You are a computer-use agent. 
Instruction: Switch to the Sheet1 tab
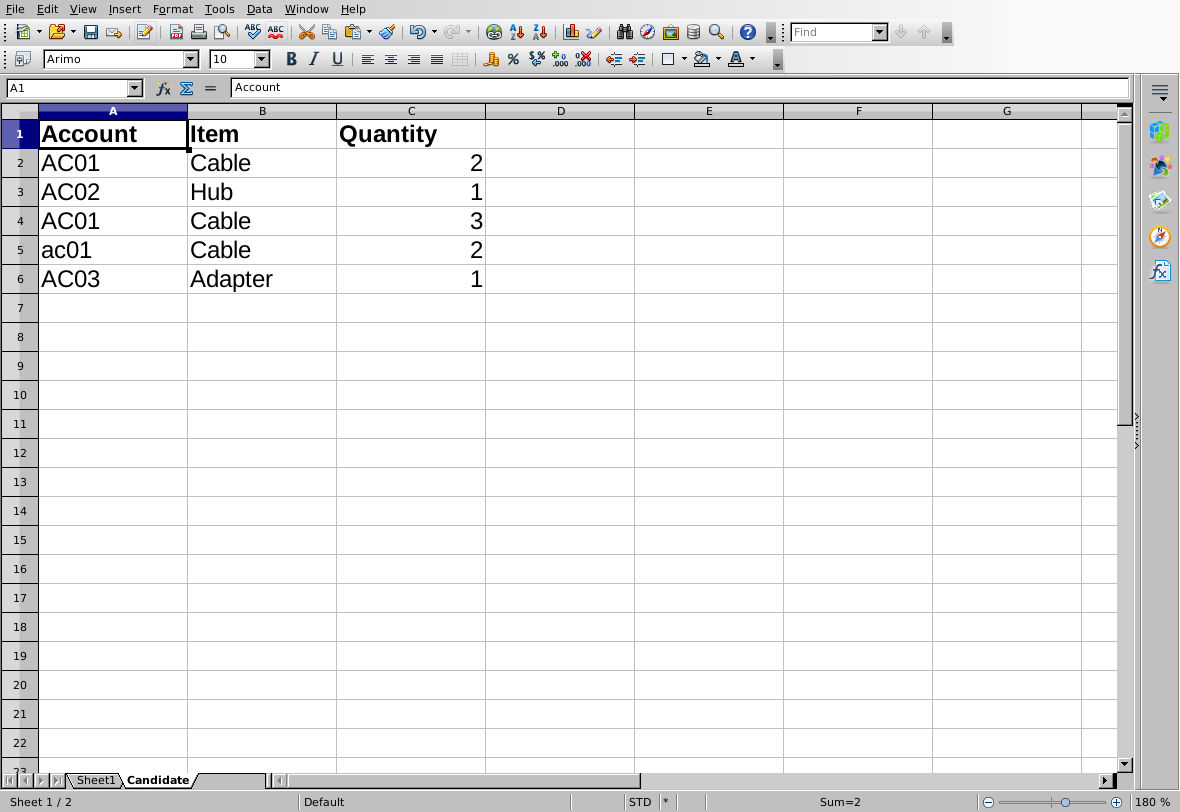coord(96,780)
